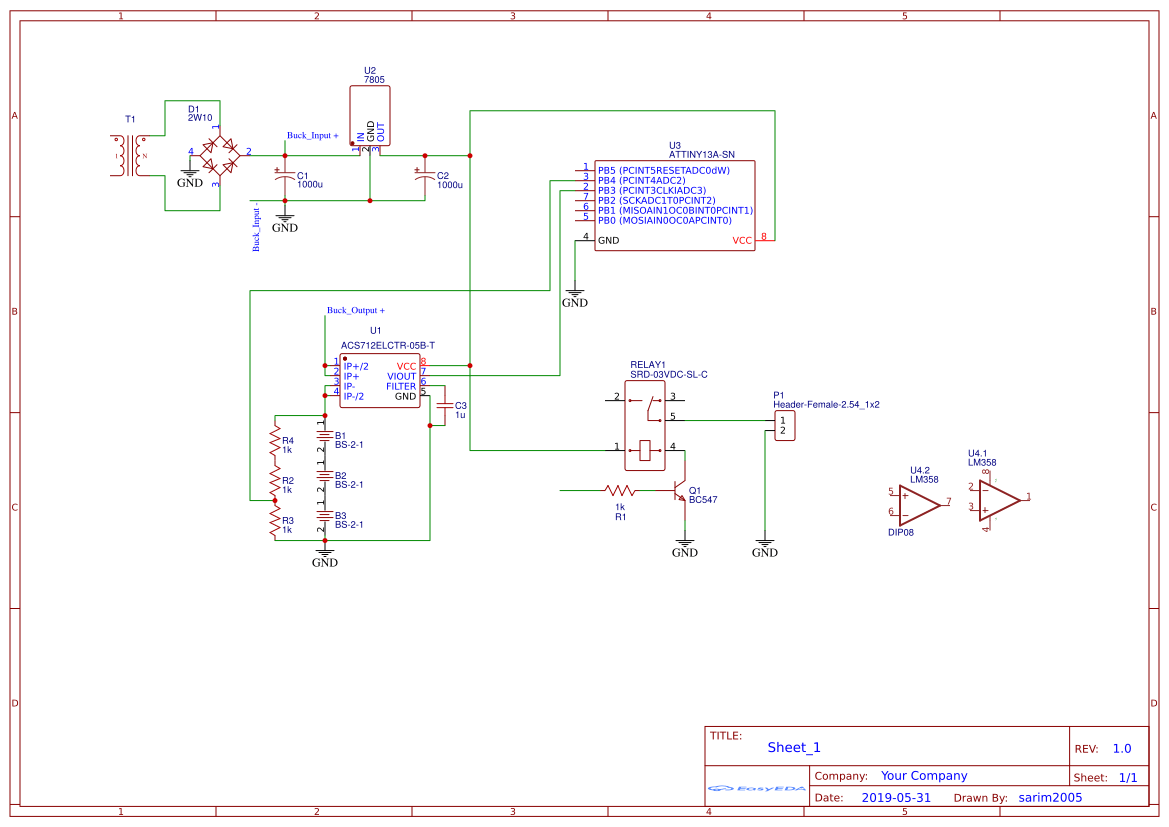Click the PB5 (PCINT5RESETADC0dW) pin label

tap(664, 171)
